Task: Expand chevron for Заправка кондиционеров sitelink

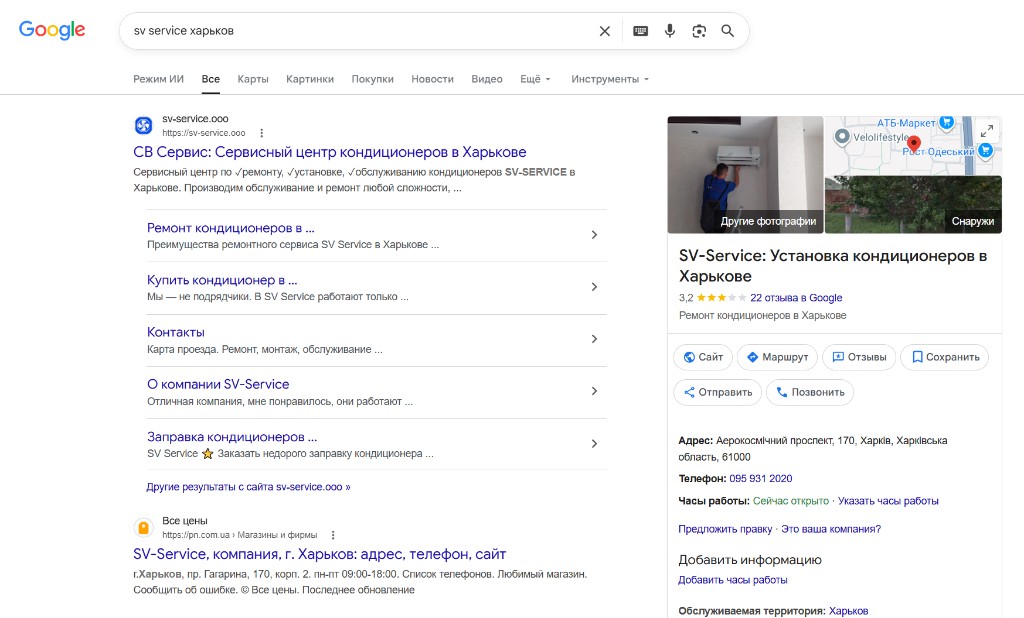Action: (594, 444)
